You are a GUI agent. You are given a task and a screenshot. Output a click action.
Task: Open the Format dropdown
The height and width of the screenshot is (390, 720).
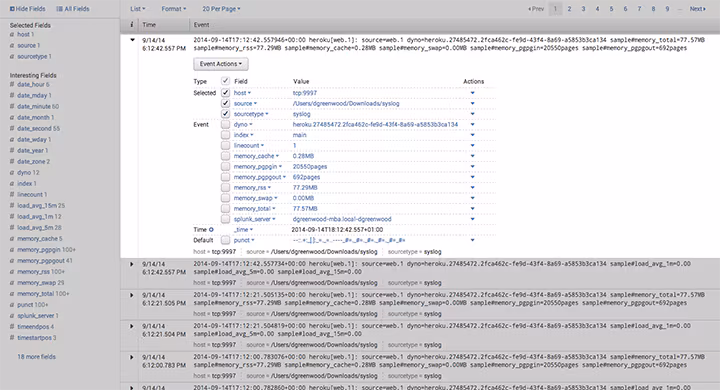174,9
